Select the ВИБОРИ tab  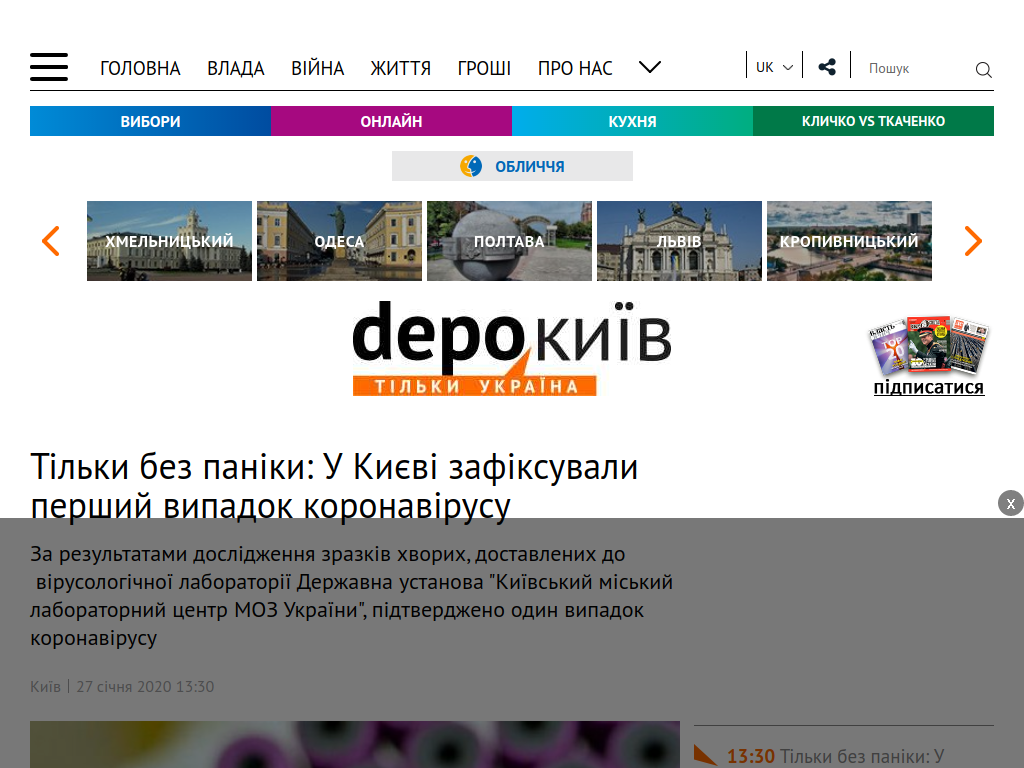point(150,121)
